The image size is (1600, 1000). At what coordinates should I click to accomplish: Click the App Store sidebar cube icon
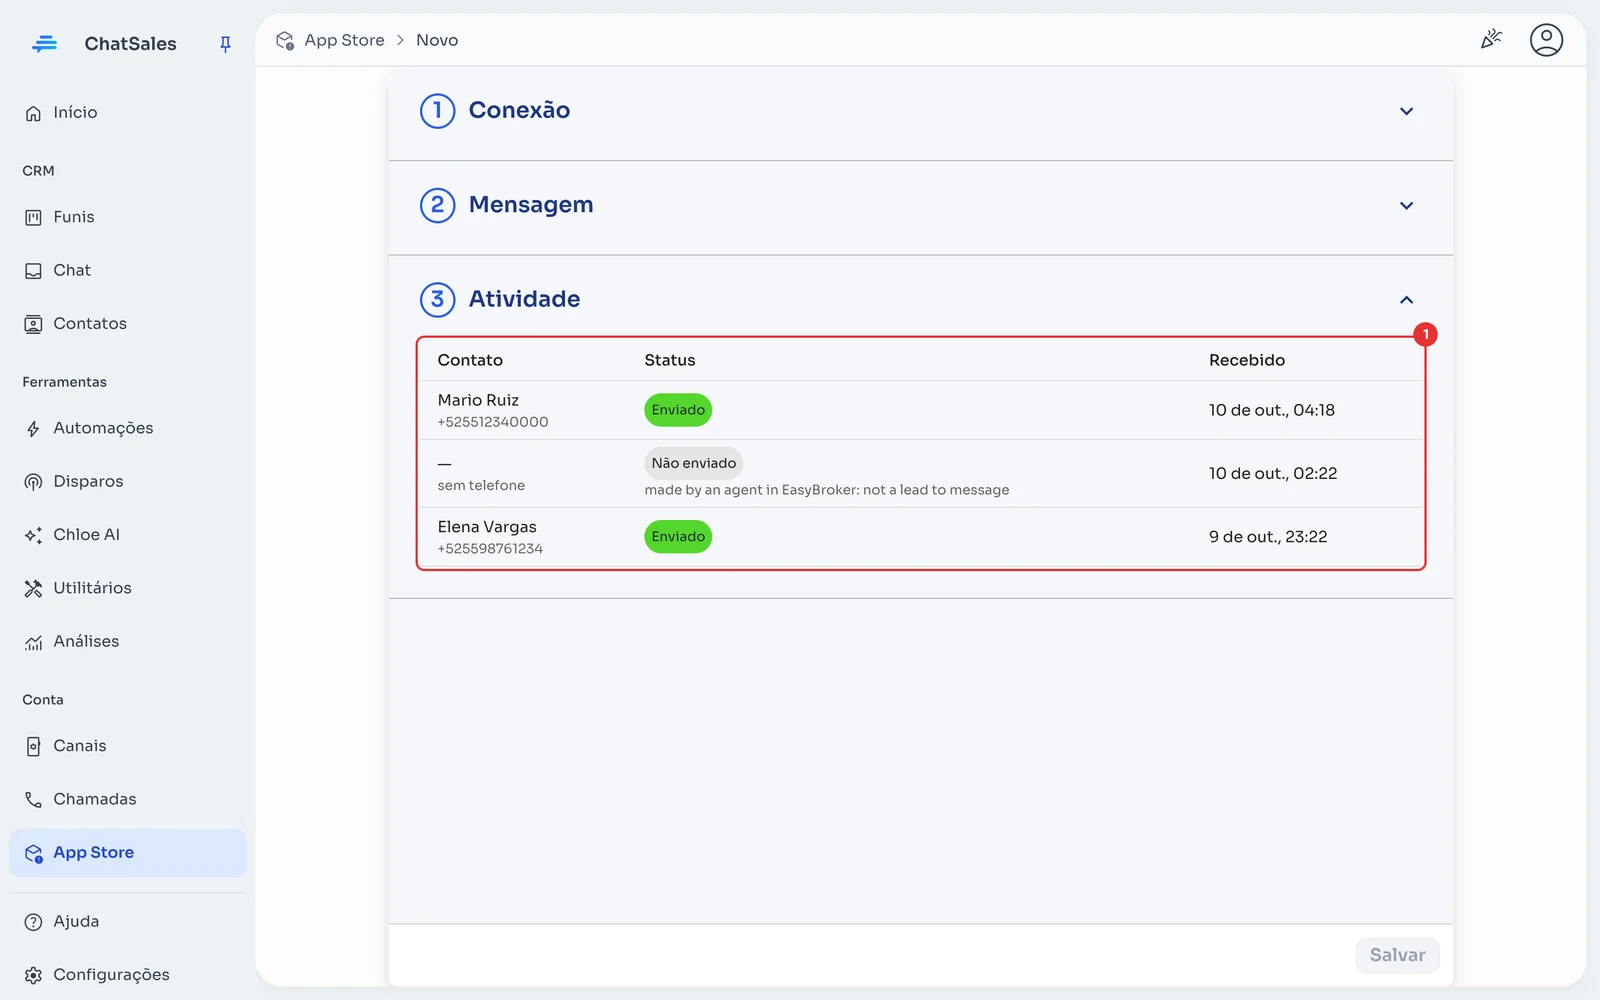pos(33,853)
